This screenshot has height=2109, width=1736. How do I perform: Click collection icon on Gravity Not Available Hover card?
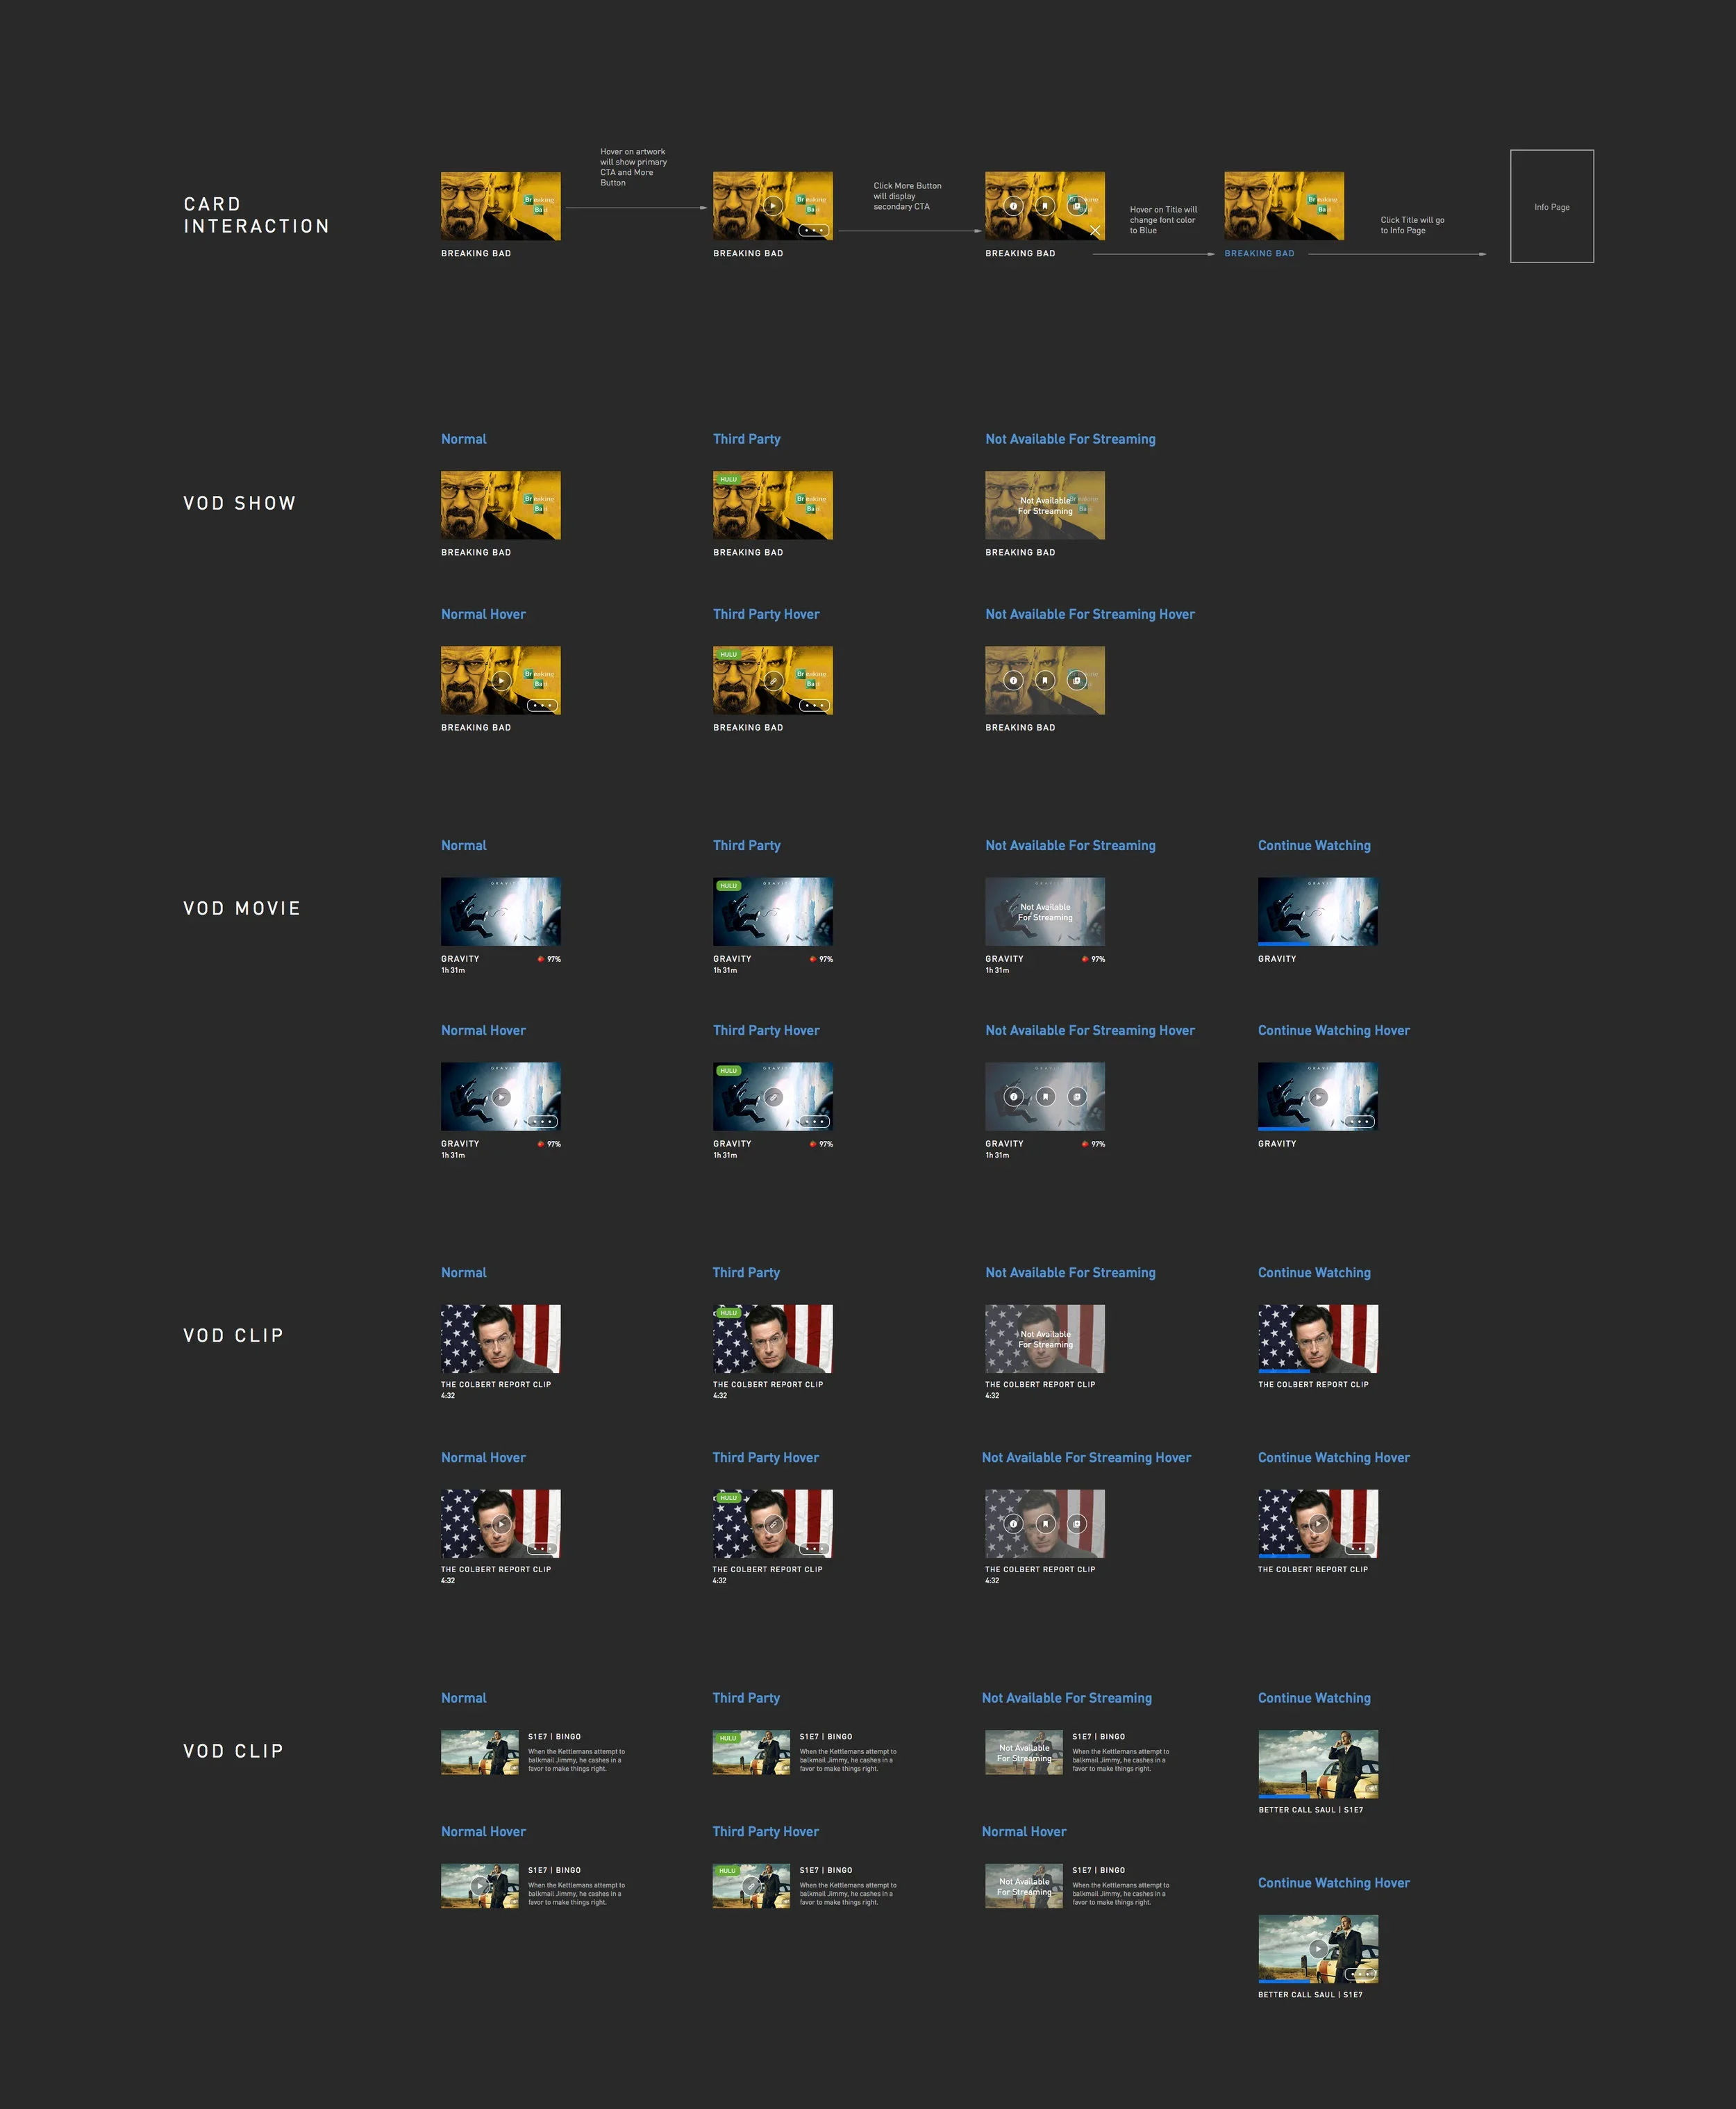tap(1077, 1097)
